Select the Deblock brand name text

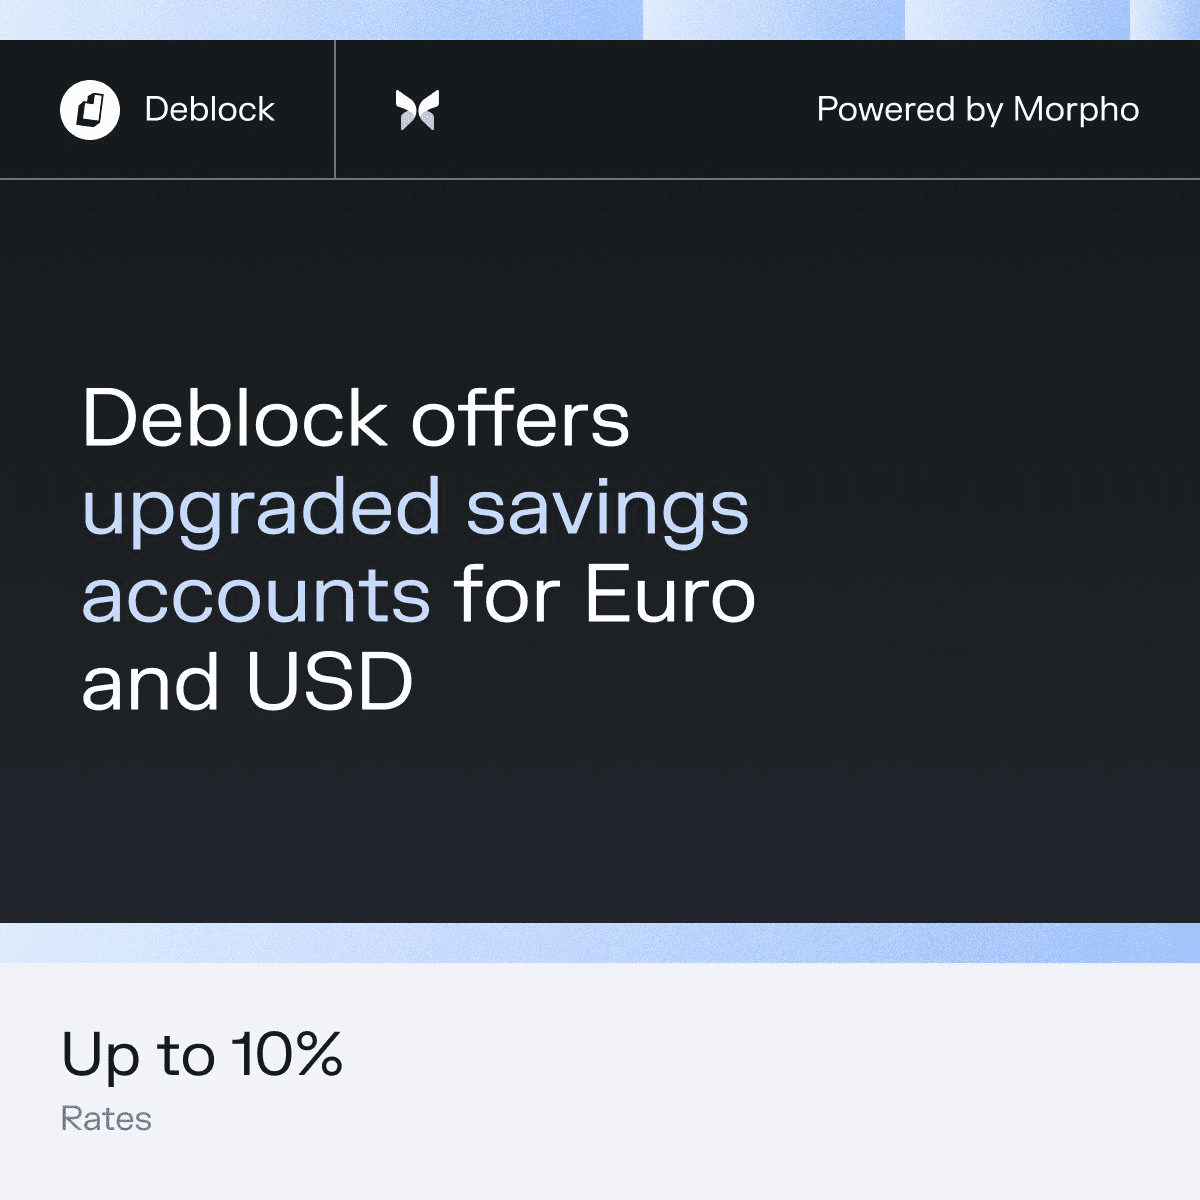pos(209,109)
